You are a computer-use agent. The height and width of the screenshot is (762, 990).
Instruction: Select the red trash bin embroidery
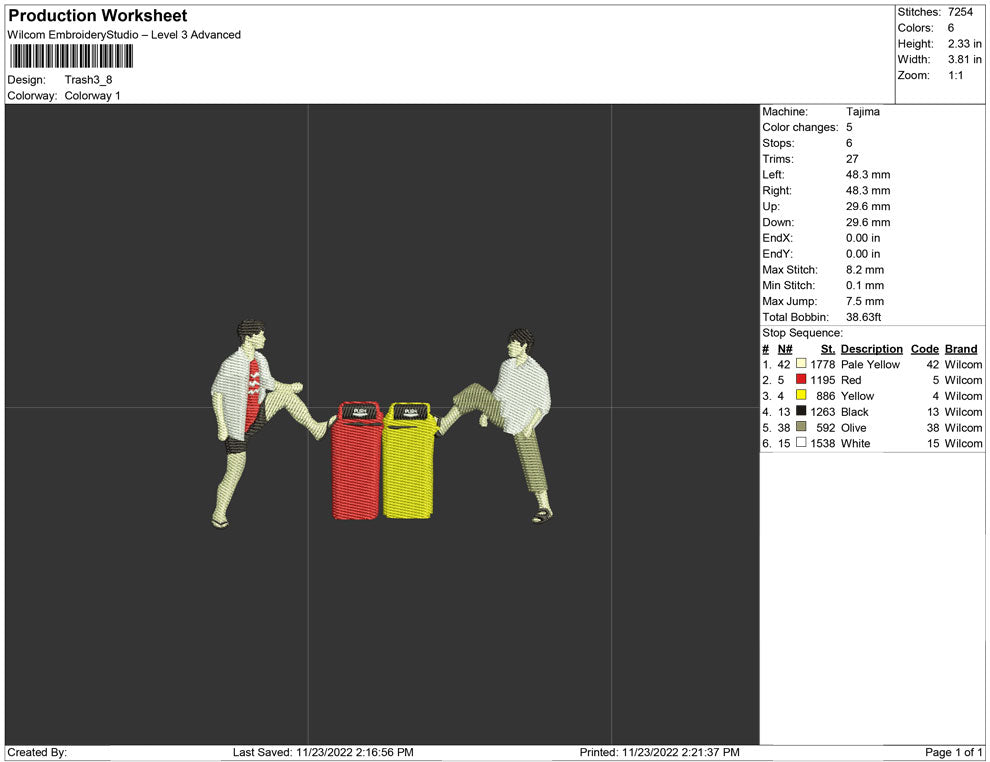tap(357, 461)
